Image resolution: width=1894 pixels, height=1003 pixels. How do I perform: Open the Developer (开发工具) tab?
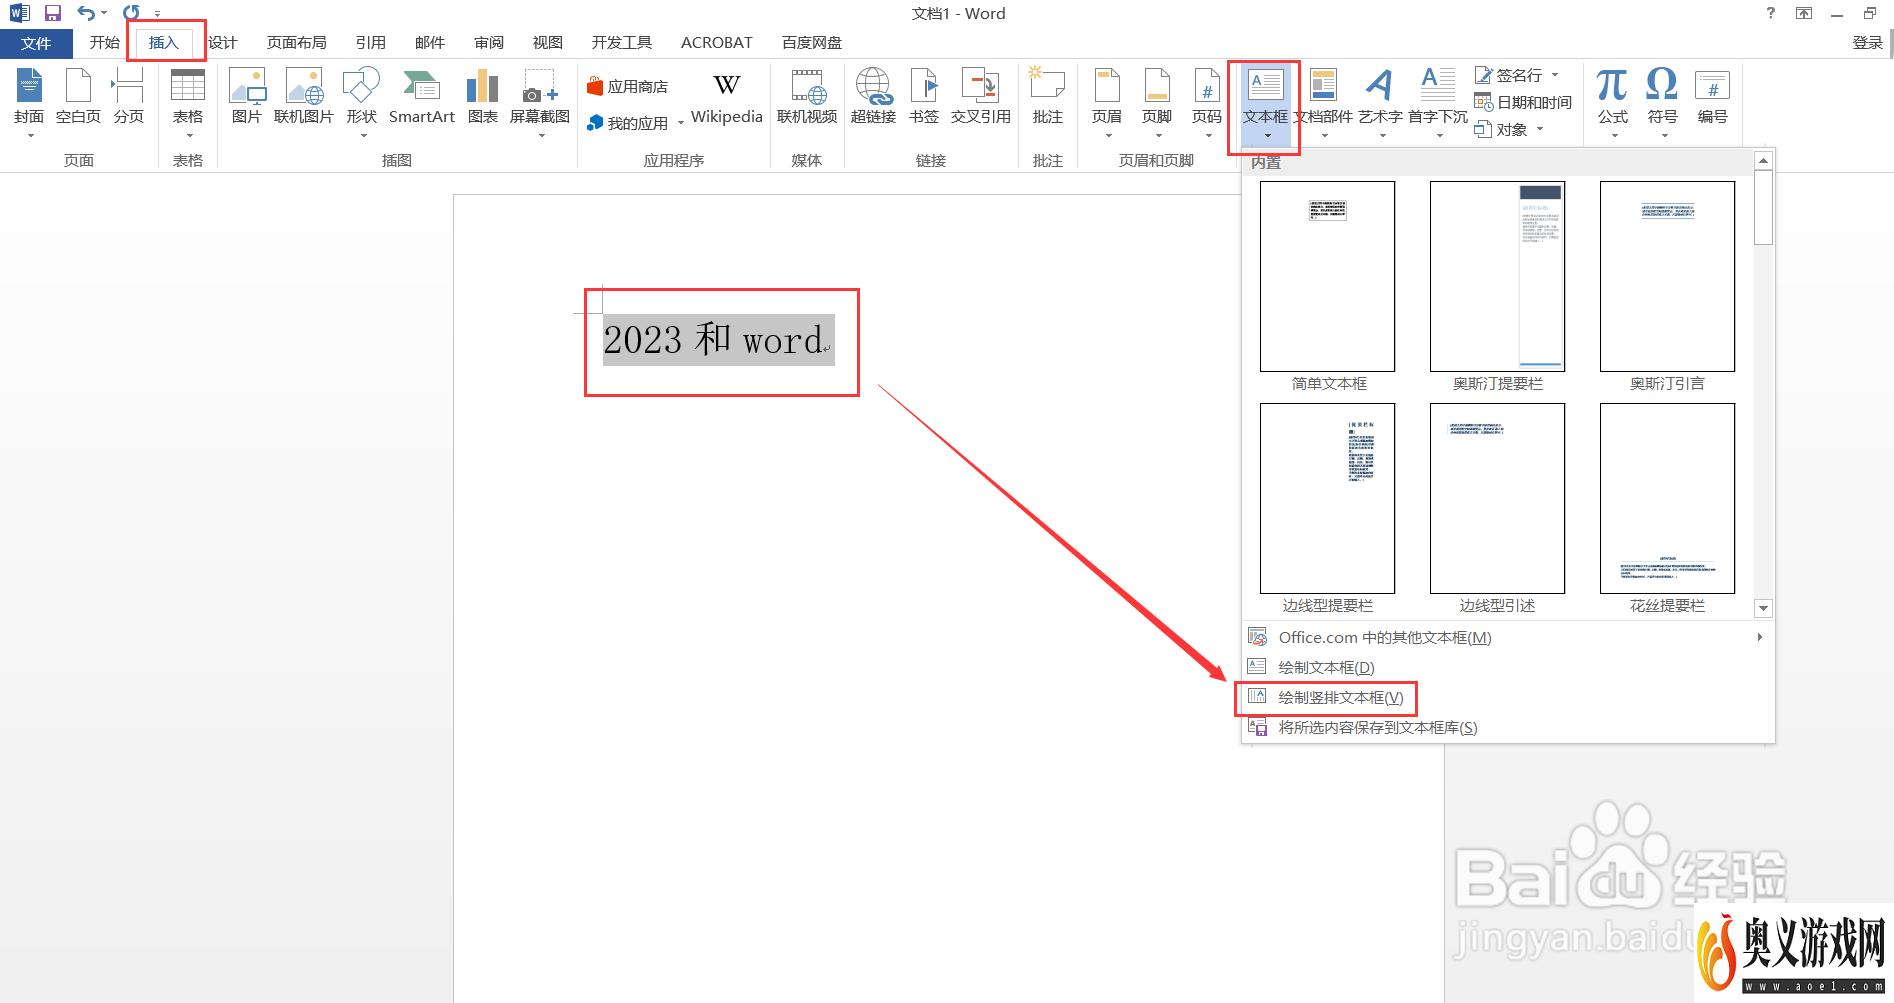tap(622, 42)
